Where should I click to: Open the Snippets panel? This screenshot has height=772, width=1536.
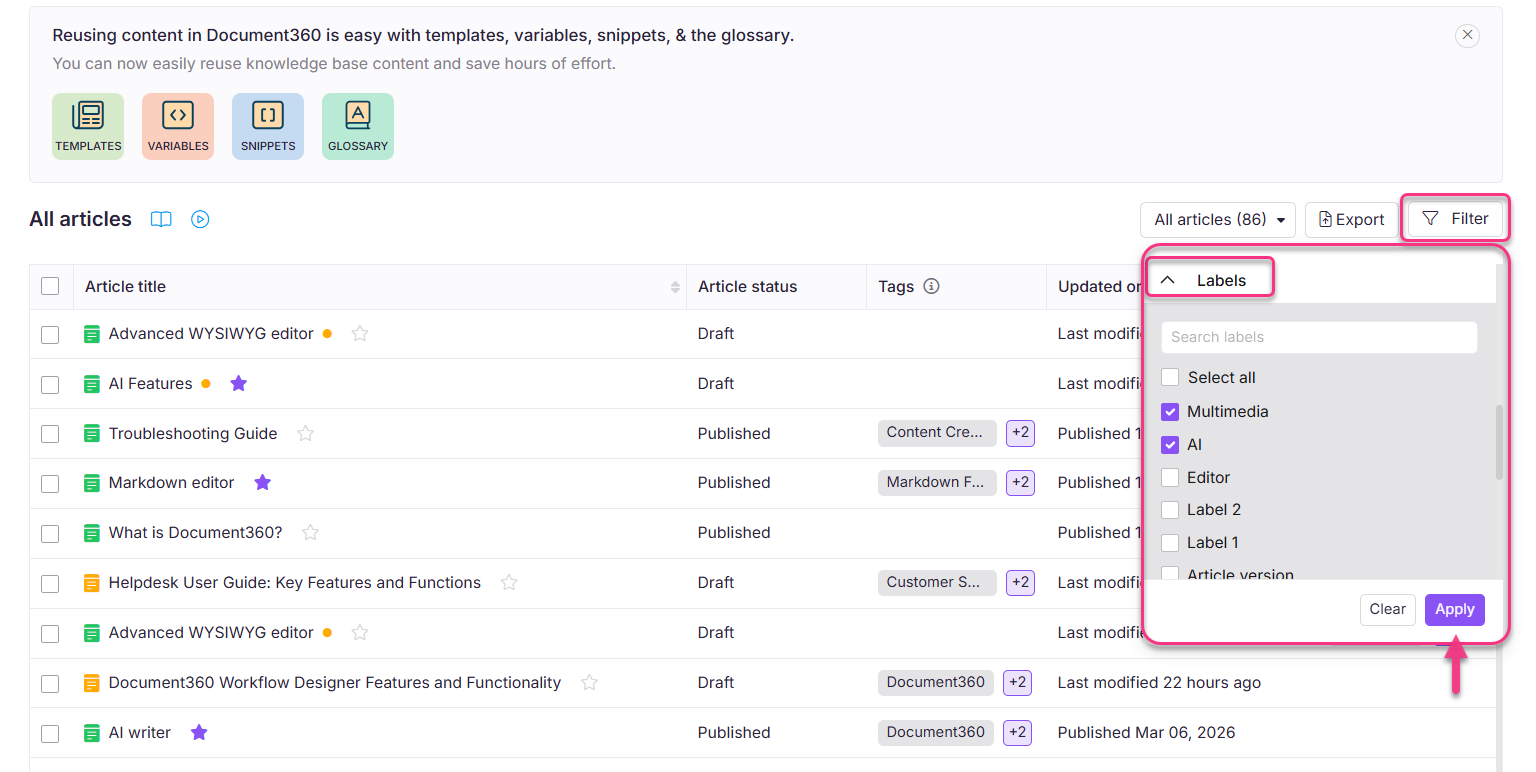tap(267, 125)
